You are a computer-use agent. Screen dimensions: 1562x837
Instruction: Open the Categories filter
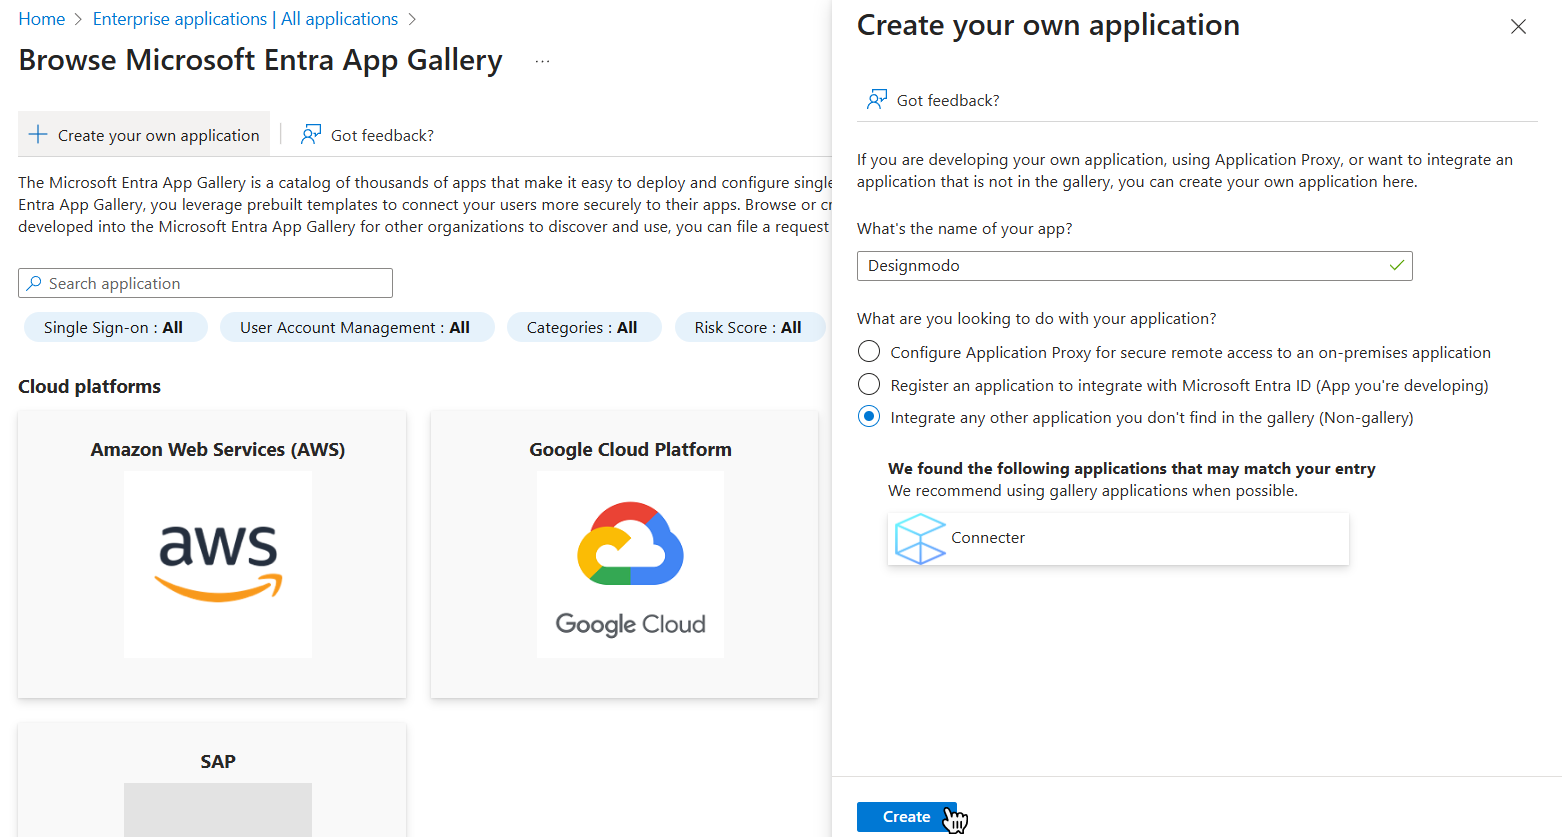pos(582,328)
